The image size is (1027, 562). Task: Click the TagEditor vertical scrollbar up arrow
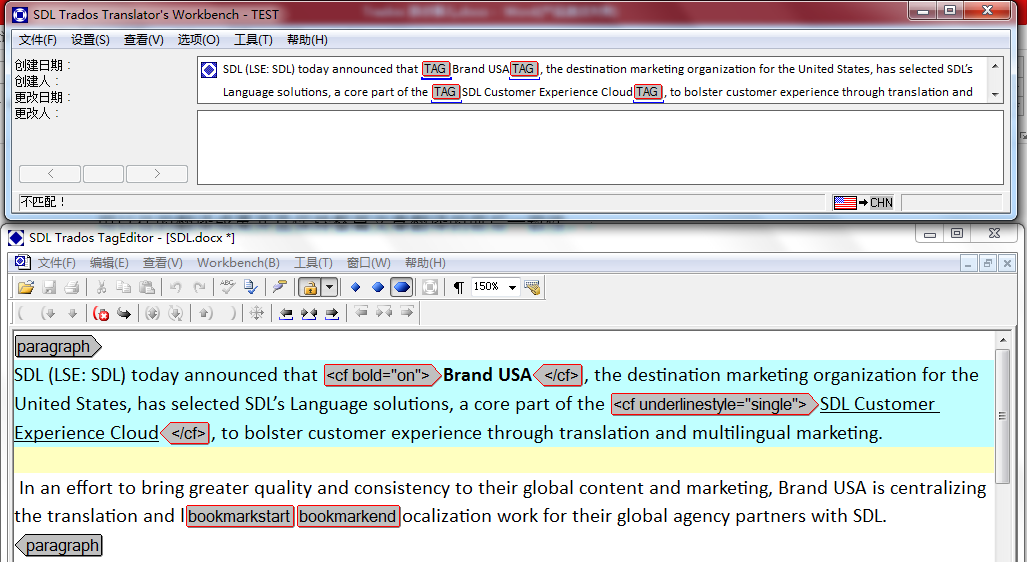1003,340
